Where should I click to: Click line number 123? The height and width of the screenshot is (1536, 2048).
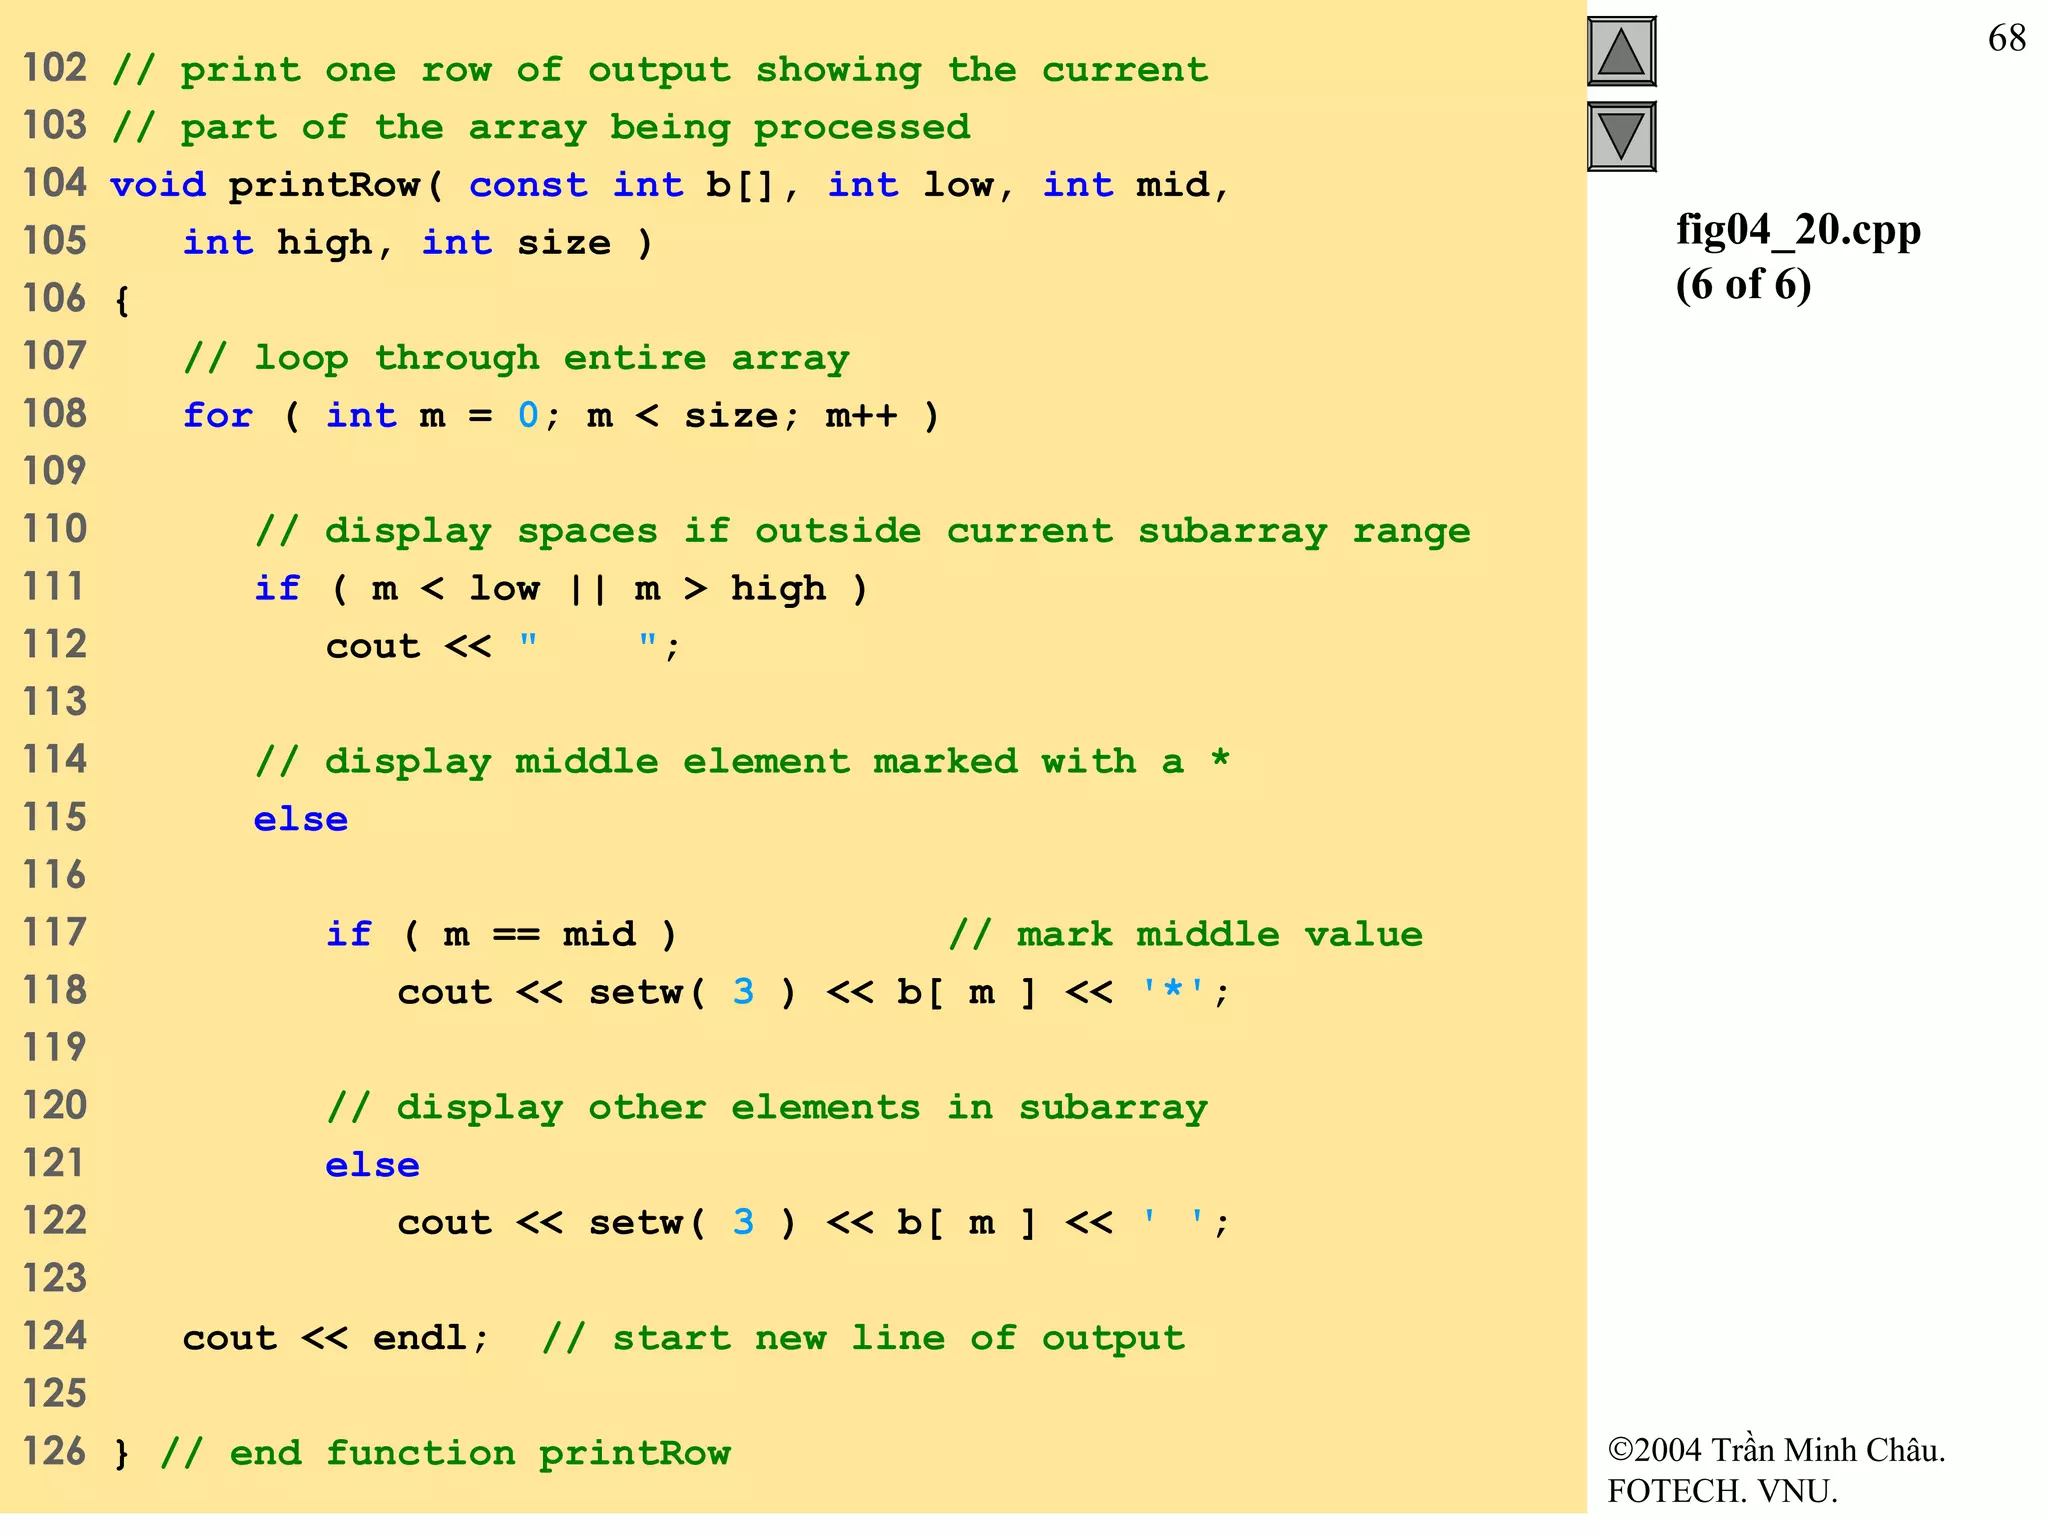click(55, 1279)
